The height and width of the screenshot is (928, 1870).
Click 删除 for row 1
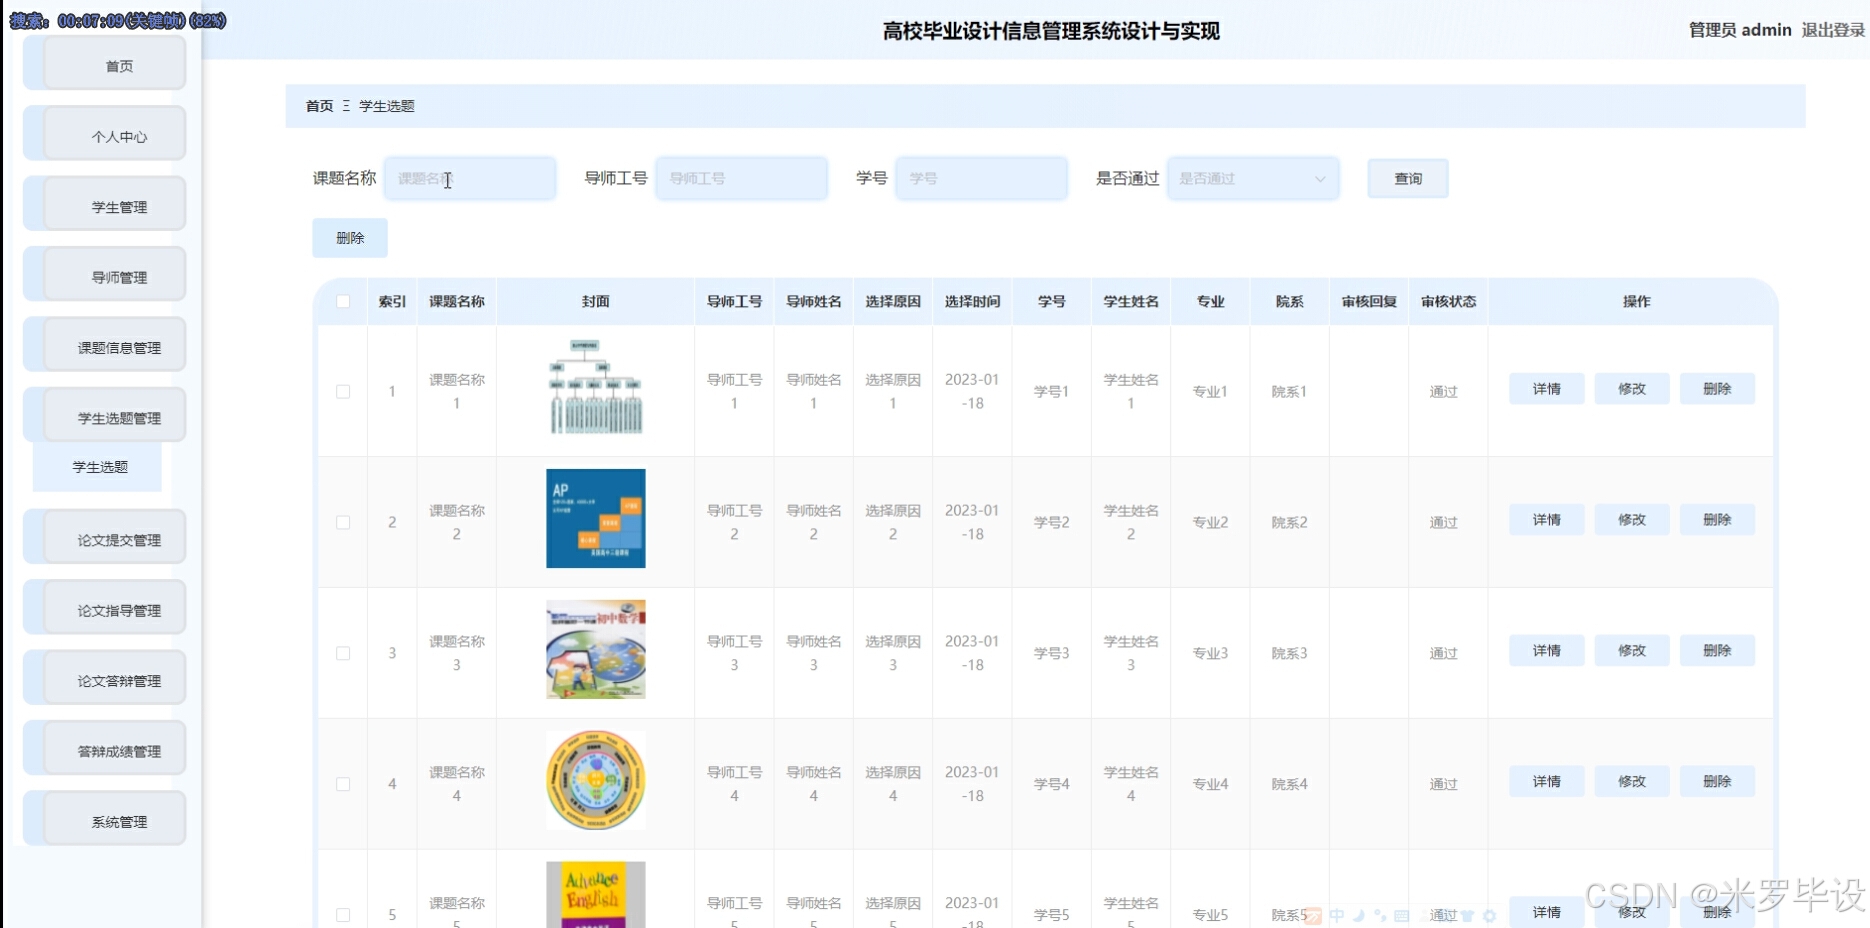(1717, 389)
